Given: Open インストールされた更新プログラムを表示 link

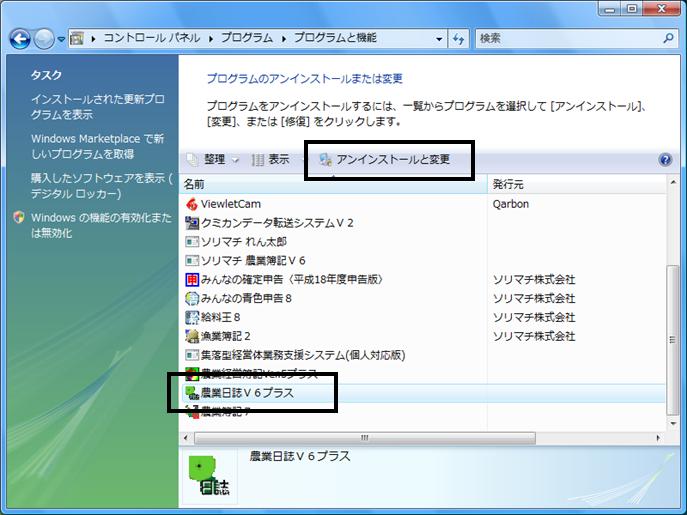Looking at the screenshot, I should [x=98, y=107].
